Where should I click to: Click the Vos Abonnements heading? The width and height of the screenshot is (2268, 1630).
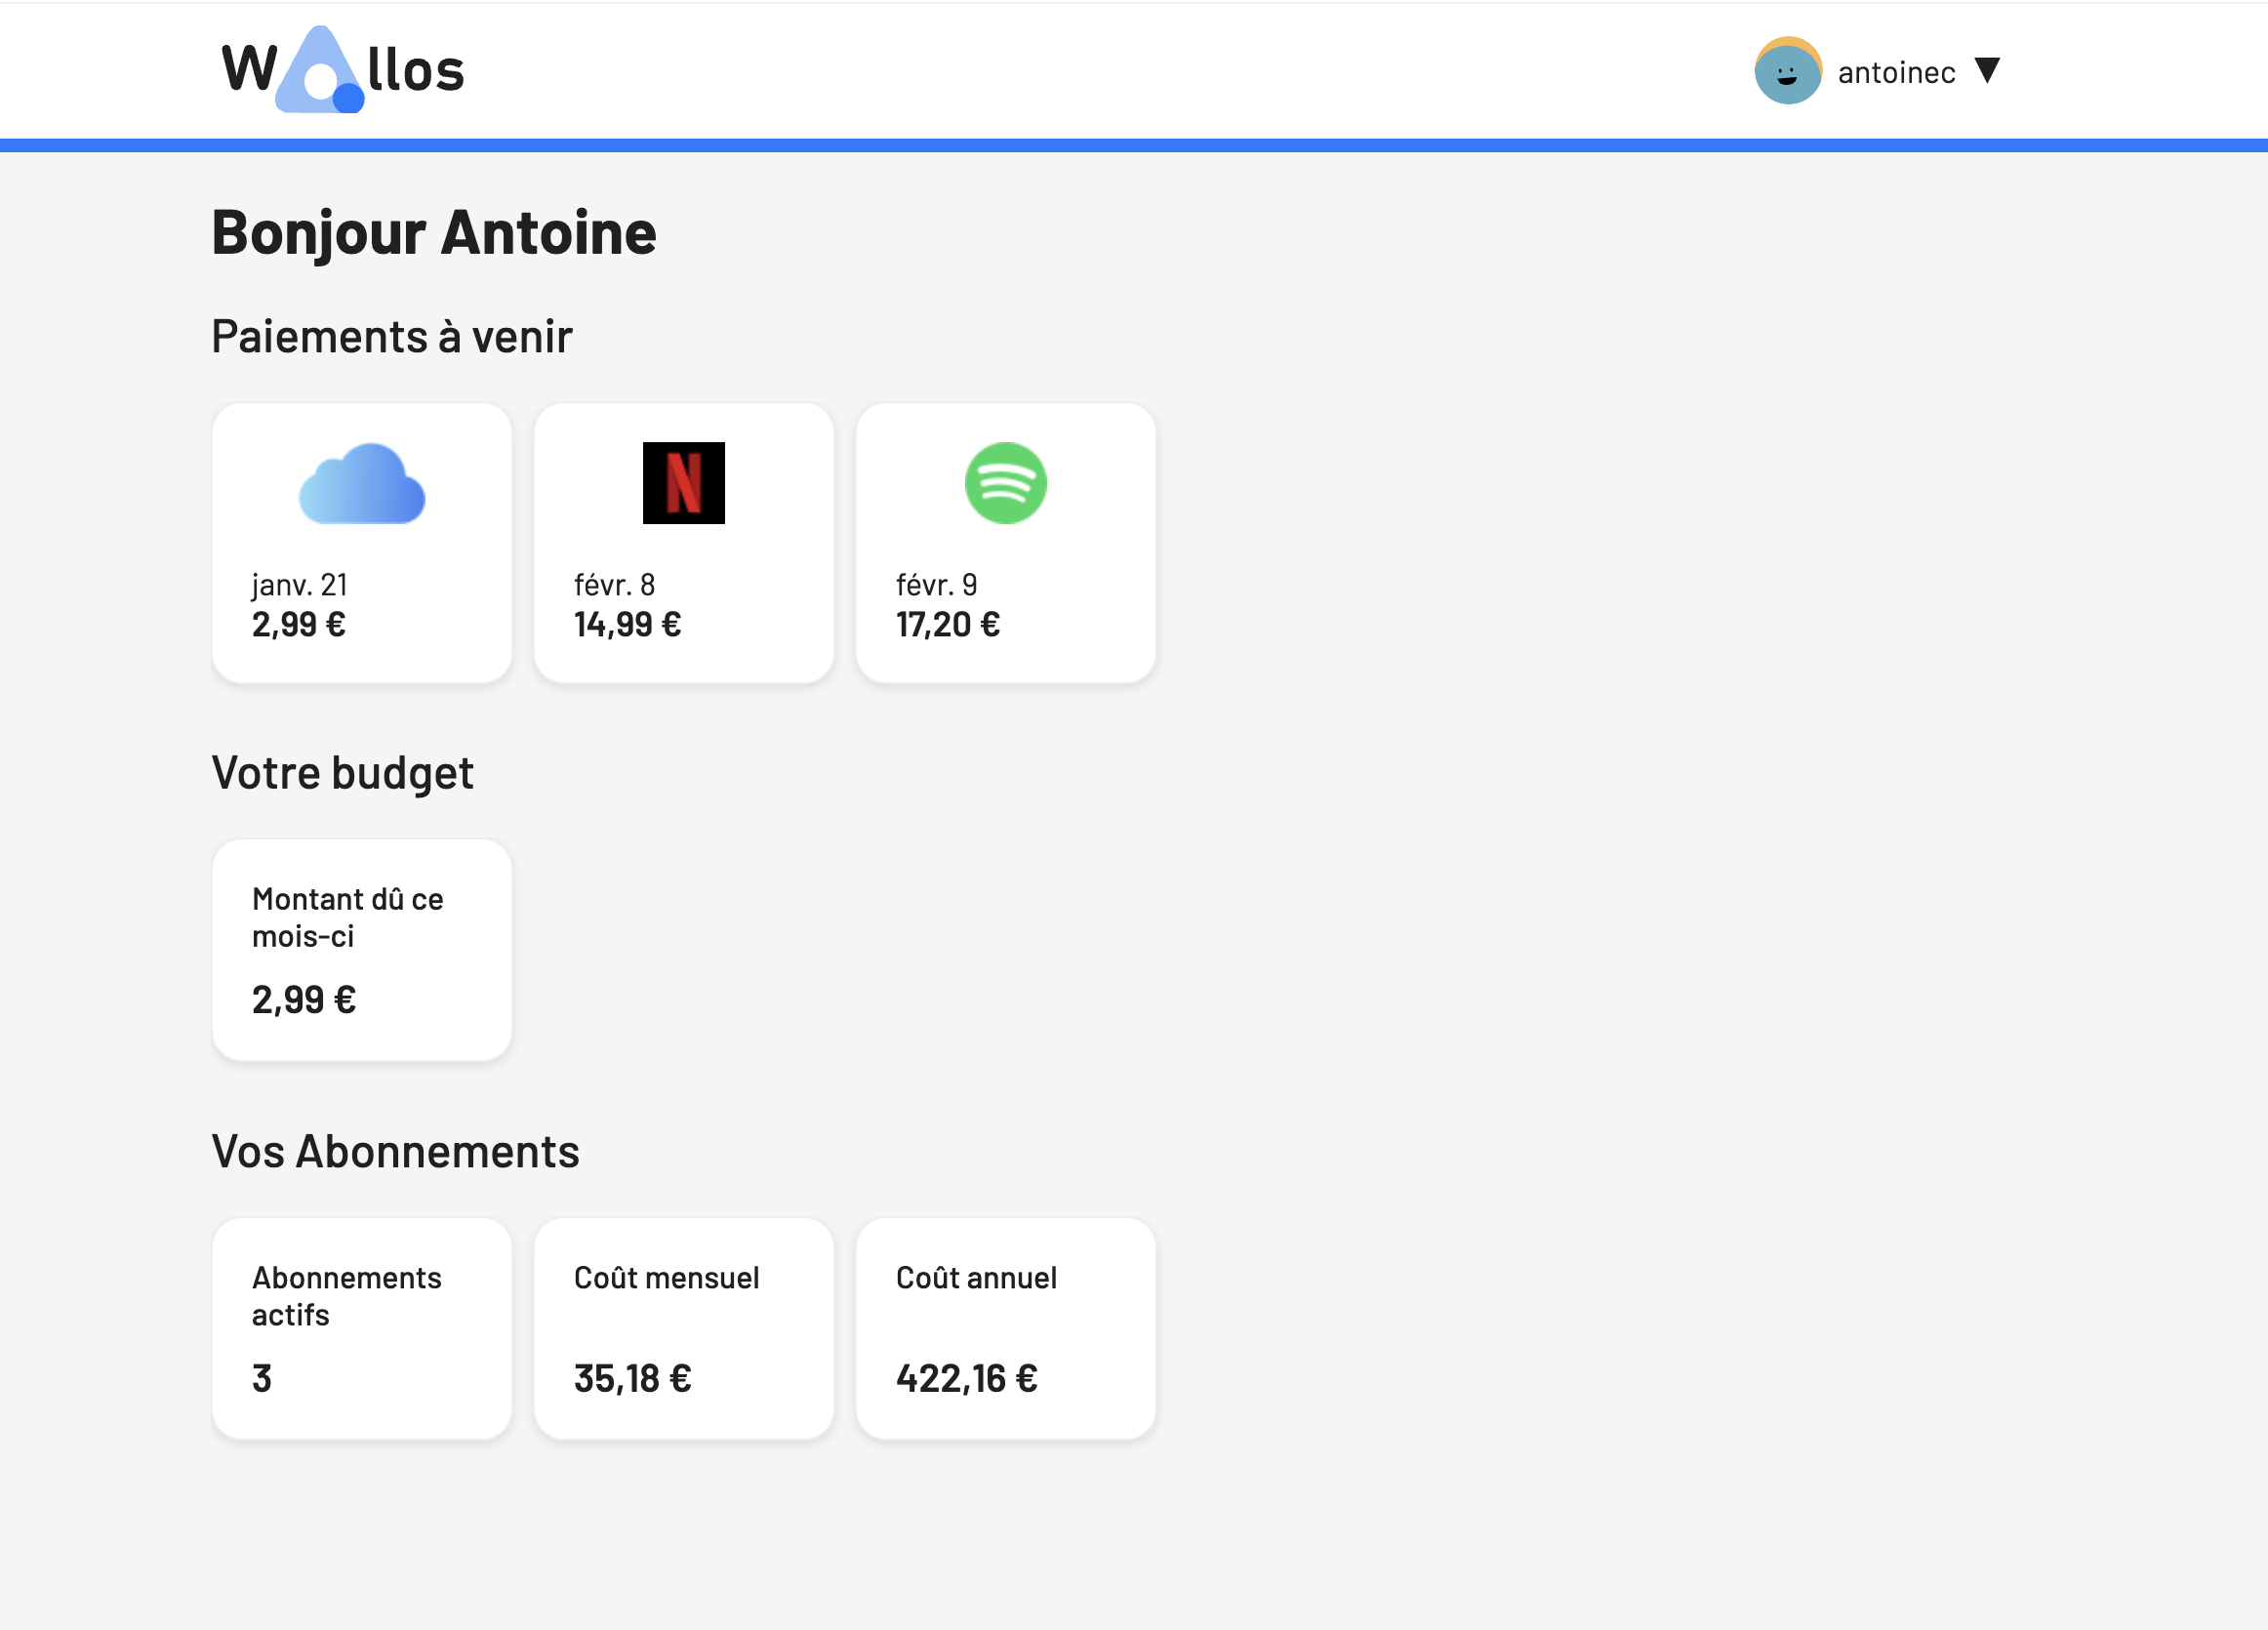(395, 1151)
